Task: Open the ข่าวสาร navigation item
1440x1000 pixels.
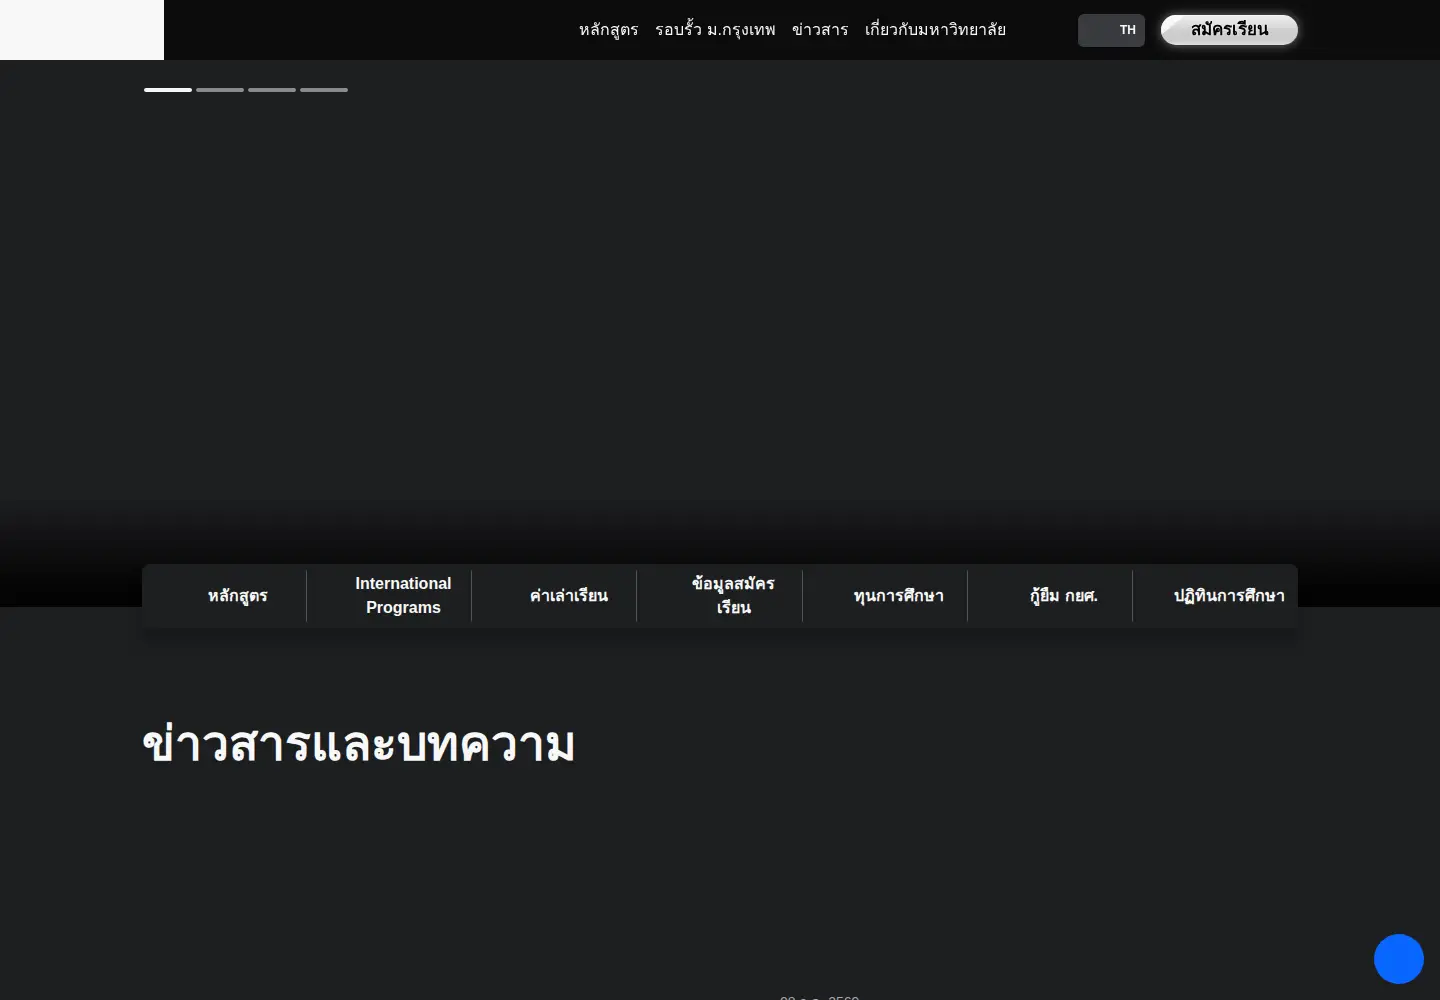Action: [820, 30]
